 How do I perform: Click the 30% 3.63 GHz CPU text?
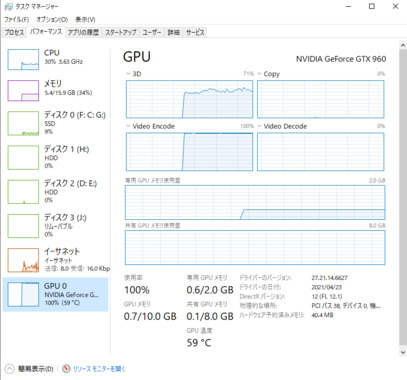point(63,62)
